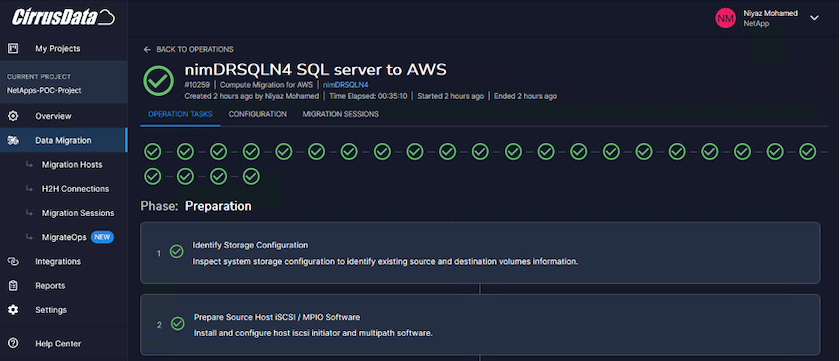
Task: Select the first task step circle in progress row
Action: [x=153, y=152]
